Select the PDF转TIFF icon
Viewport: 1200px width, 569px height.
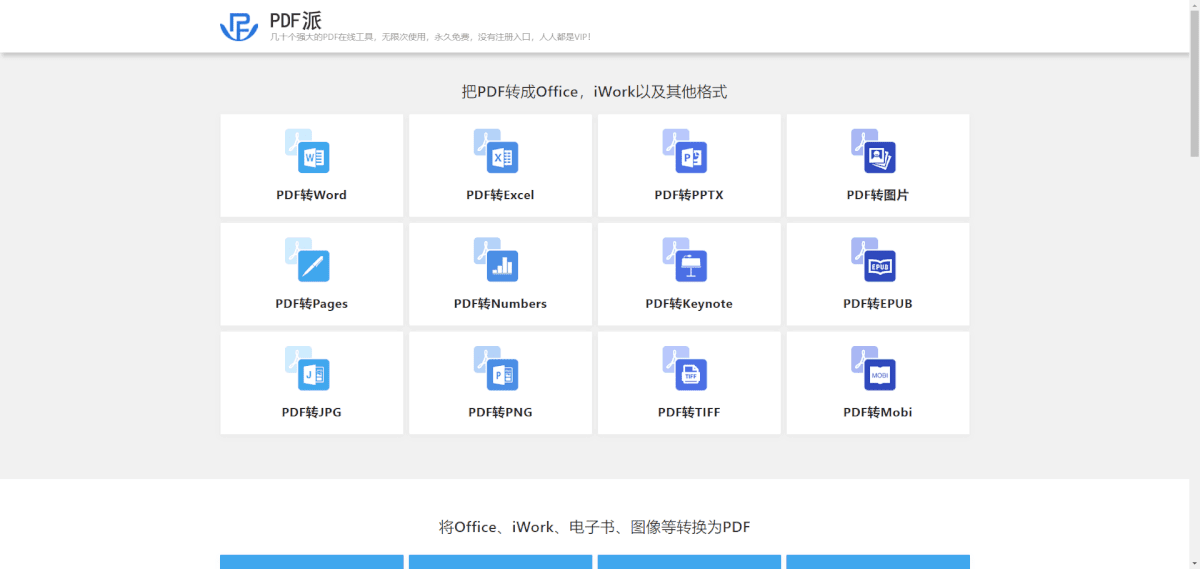(x=686, y=370)
